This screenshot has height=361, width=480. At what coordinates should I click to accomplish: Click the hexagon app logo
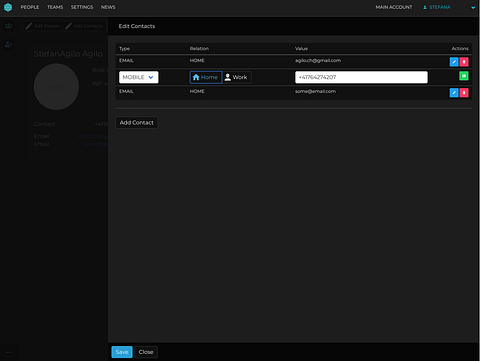click(8, 7)
